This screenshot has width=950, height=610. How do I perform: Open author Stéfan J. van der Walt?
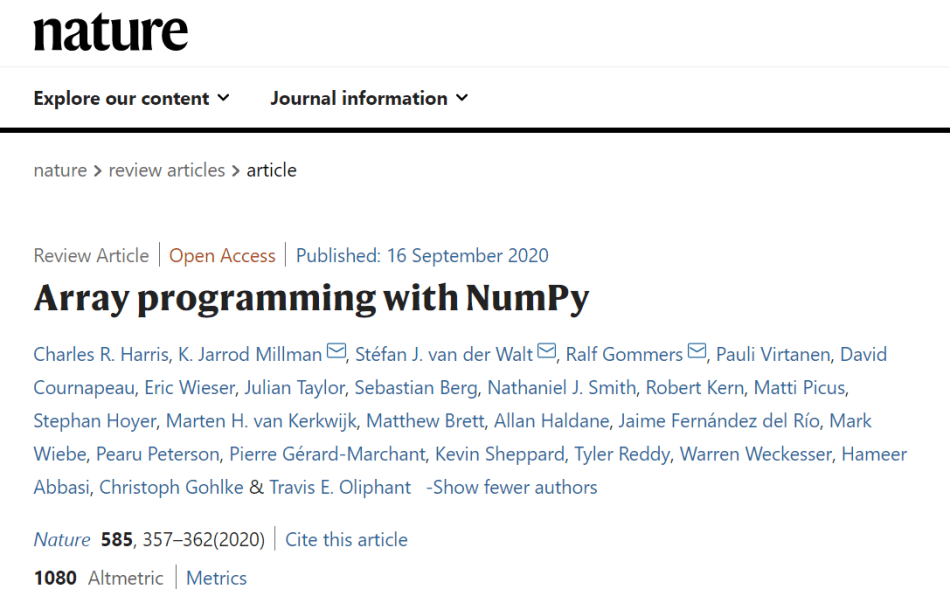443,354
